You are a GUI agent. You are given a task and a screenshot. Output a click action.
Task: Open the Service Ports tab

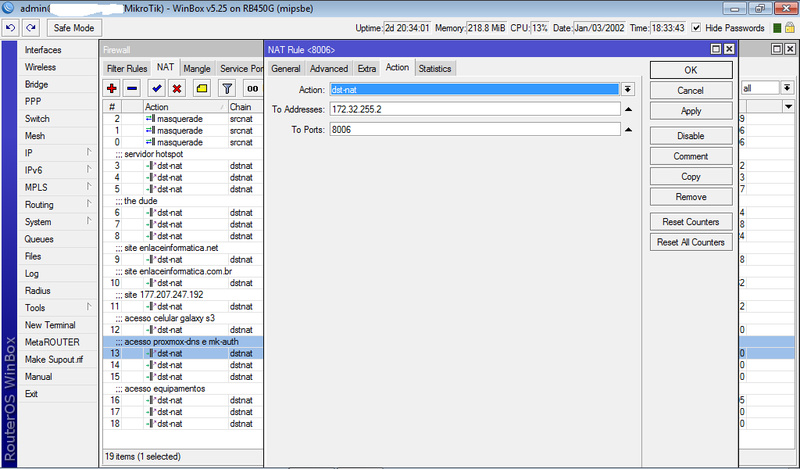point(241,68)
